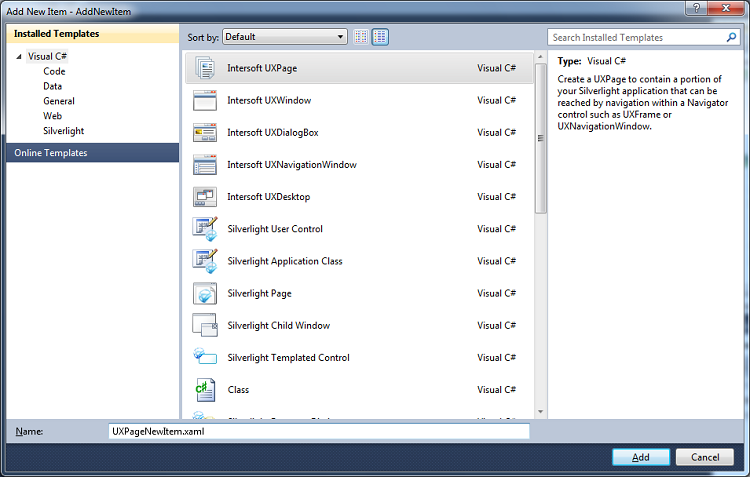The width and height of the screenshot is (750, 477).
Task: Select the "Class" row text
Action: click(x=238, y=389)
